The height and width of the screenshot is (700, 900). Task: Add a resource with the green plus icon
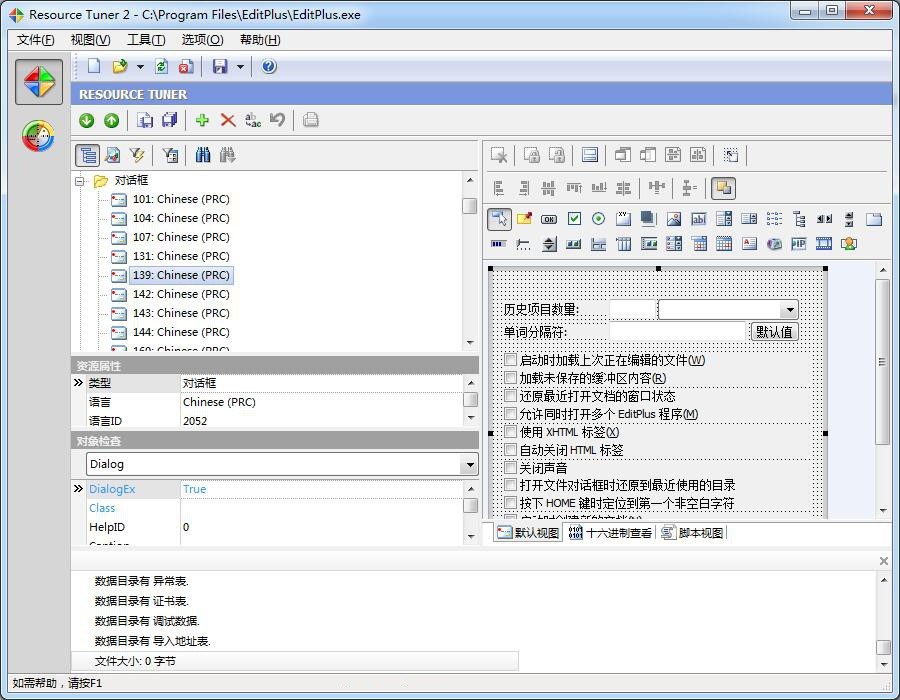pyautogui.click(x=202, y=120)
